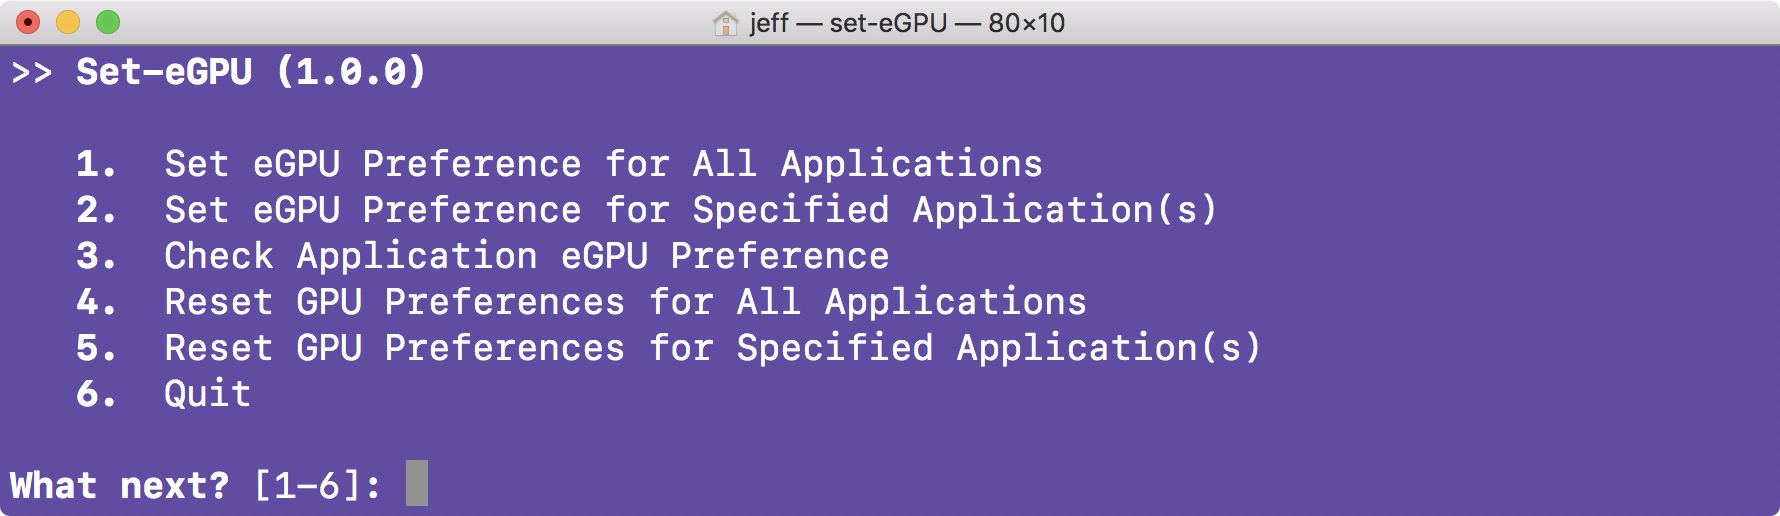
Task: Click the '>>' symbol before Set-eGPU header
Action: point(31,73)
